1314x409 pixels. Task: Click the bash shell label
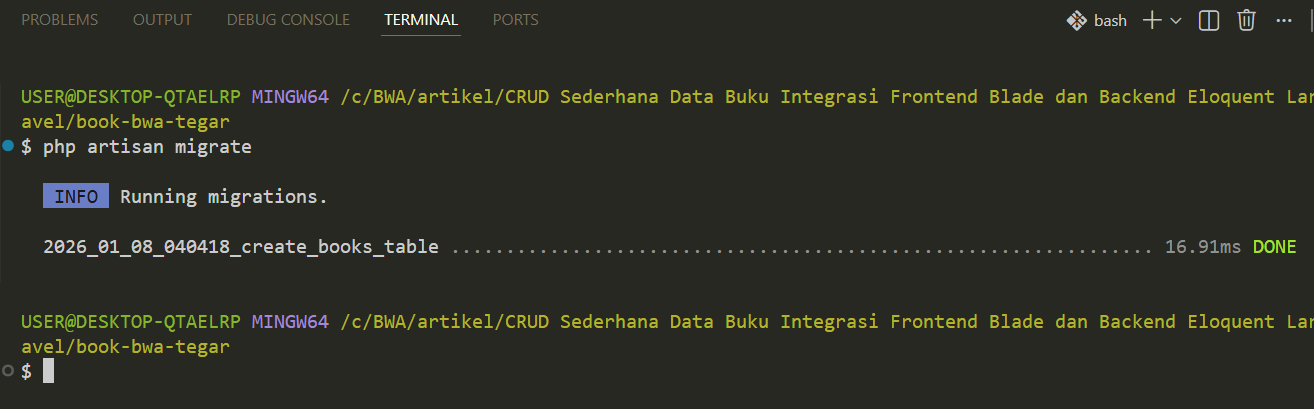coord(1110,20)
